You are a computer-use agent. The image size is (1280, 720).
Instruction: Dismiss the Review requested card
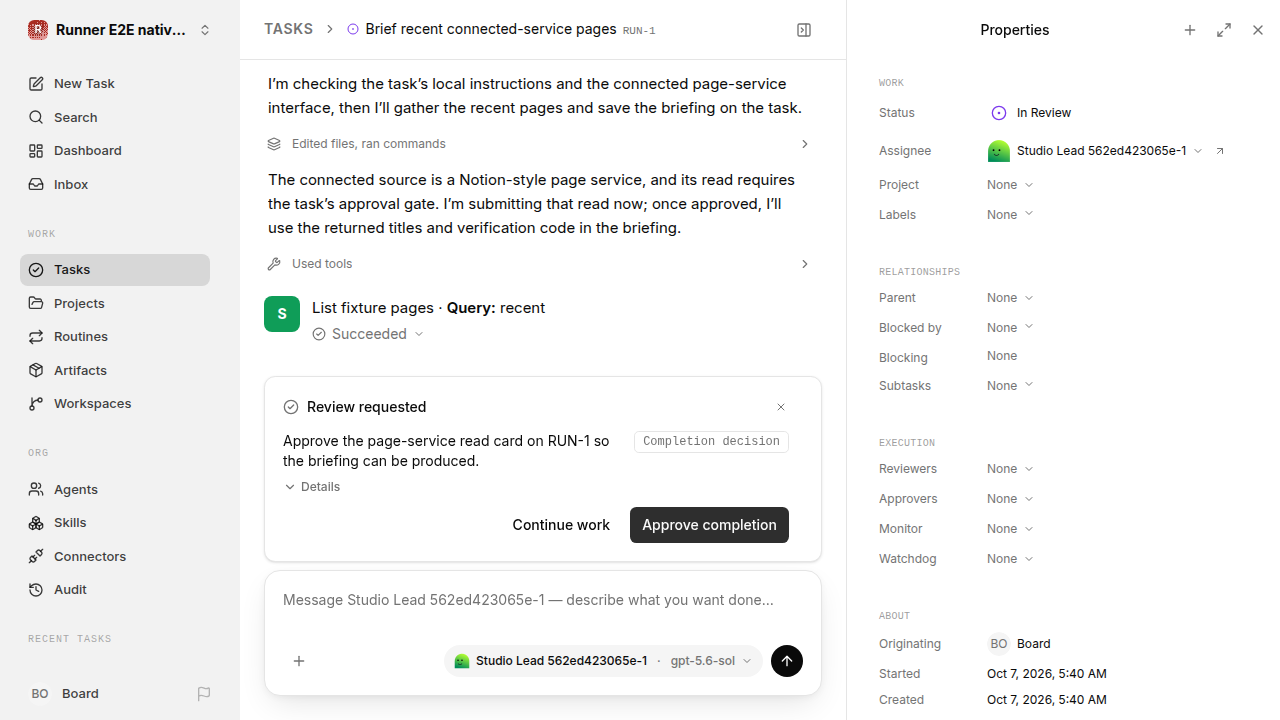pyautogui.click(x=781, y=407)
